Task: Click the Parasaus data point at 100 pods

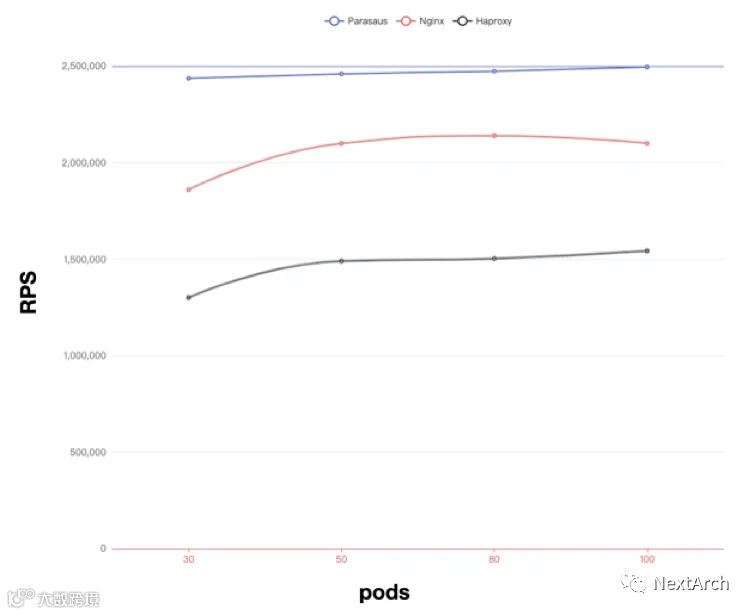Action: coord(647,67)
